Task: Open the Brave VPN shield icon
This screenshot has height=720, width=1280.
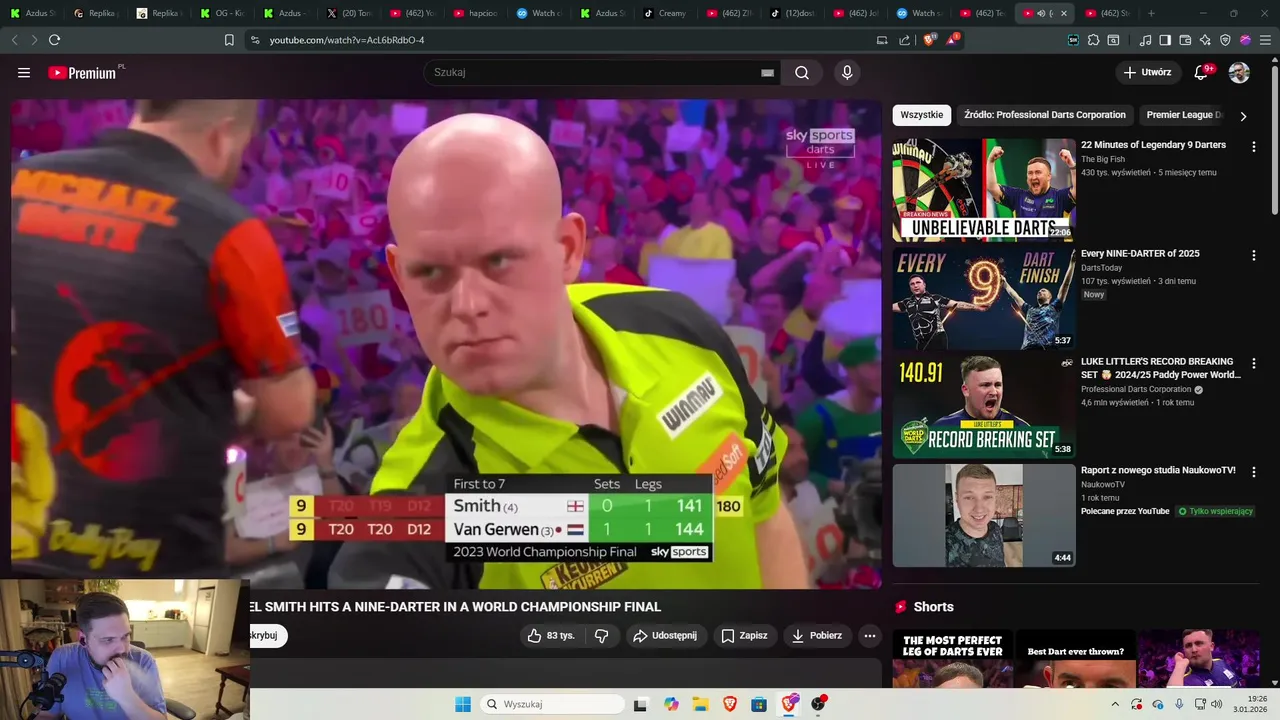Action: (1225, 40)
